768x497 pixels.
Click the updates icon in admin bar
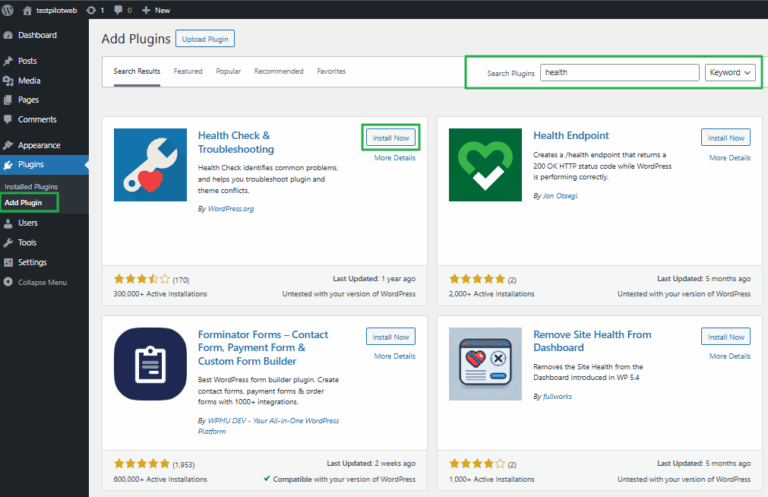click(97, 10)
